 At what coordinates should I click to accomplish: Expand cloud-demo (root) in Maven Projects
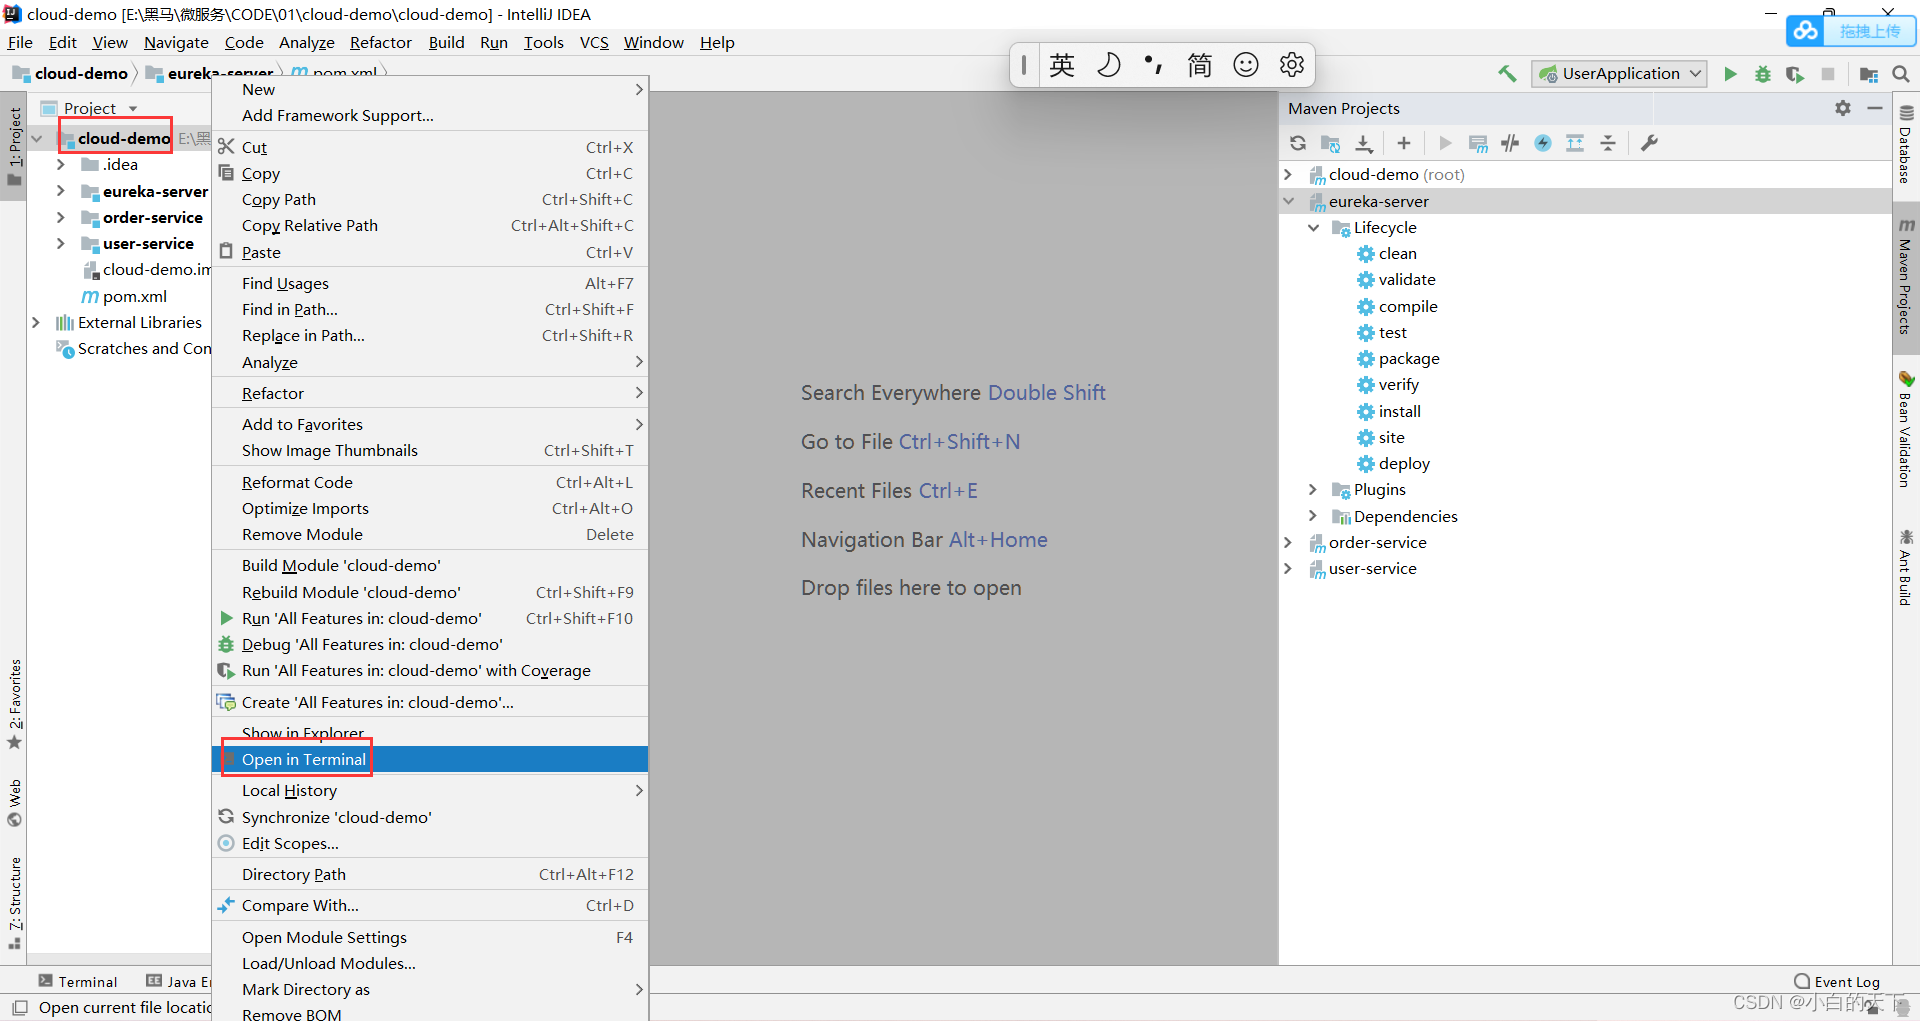pos(1289,174)
